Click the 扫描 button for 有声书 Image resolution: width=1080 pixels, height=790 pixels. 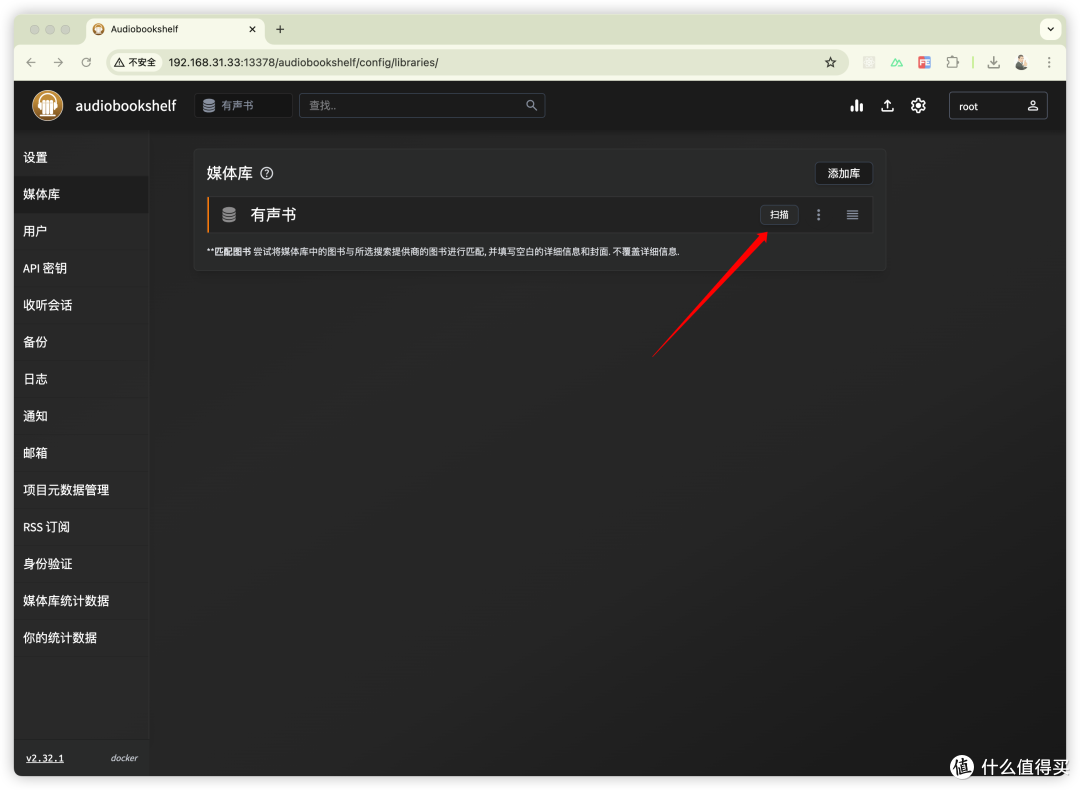(x=779, y=215)
